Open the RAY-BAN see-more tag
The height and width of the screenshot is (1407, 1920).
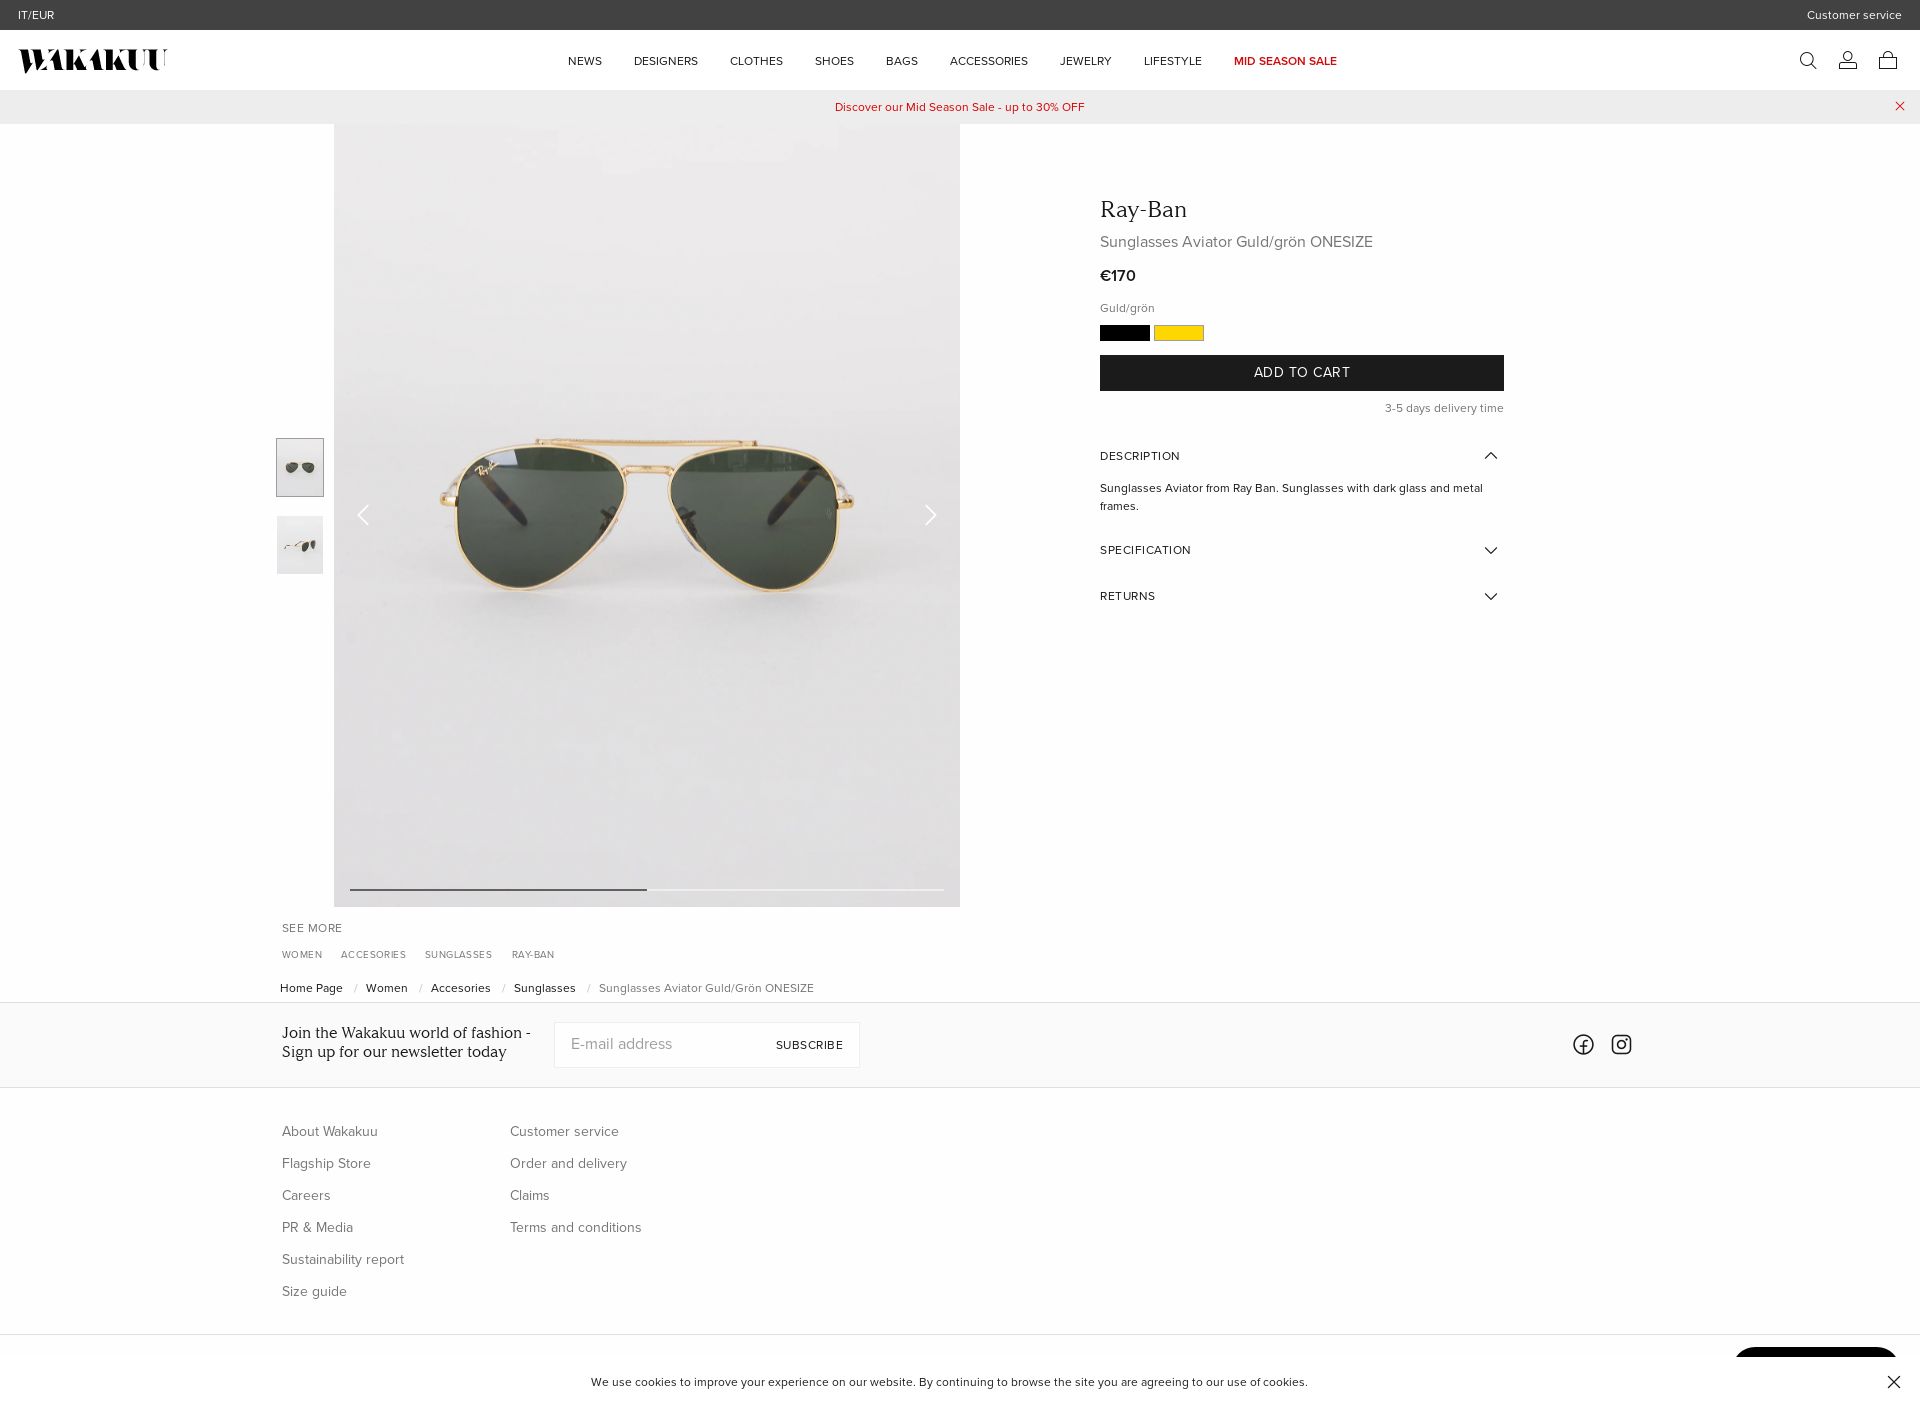pyautogui.click(x=533, y=955)
